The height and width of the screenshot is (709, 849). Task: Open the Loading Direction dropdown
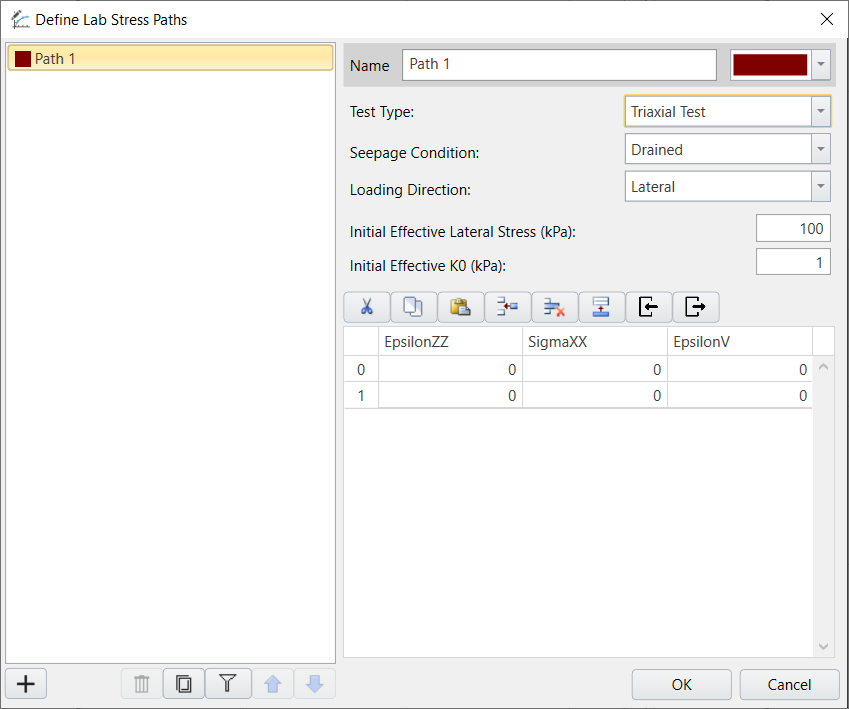pyautogui.click(x=819, y=186)
